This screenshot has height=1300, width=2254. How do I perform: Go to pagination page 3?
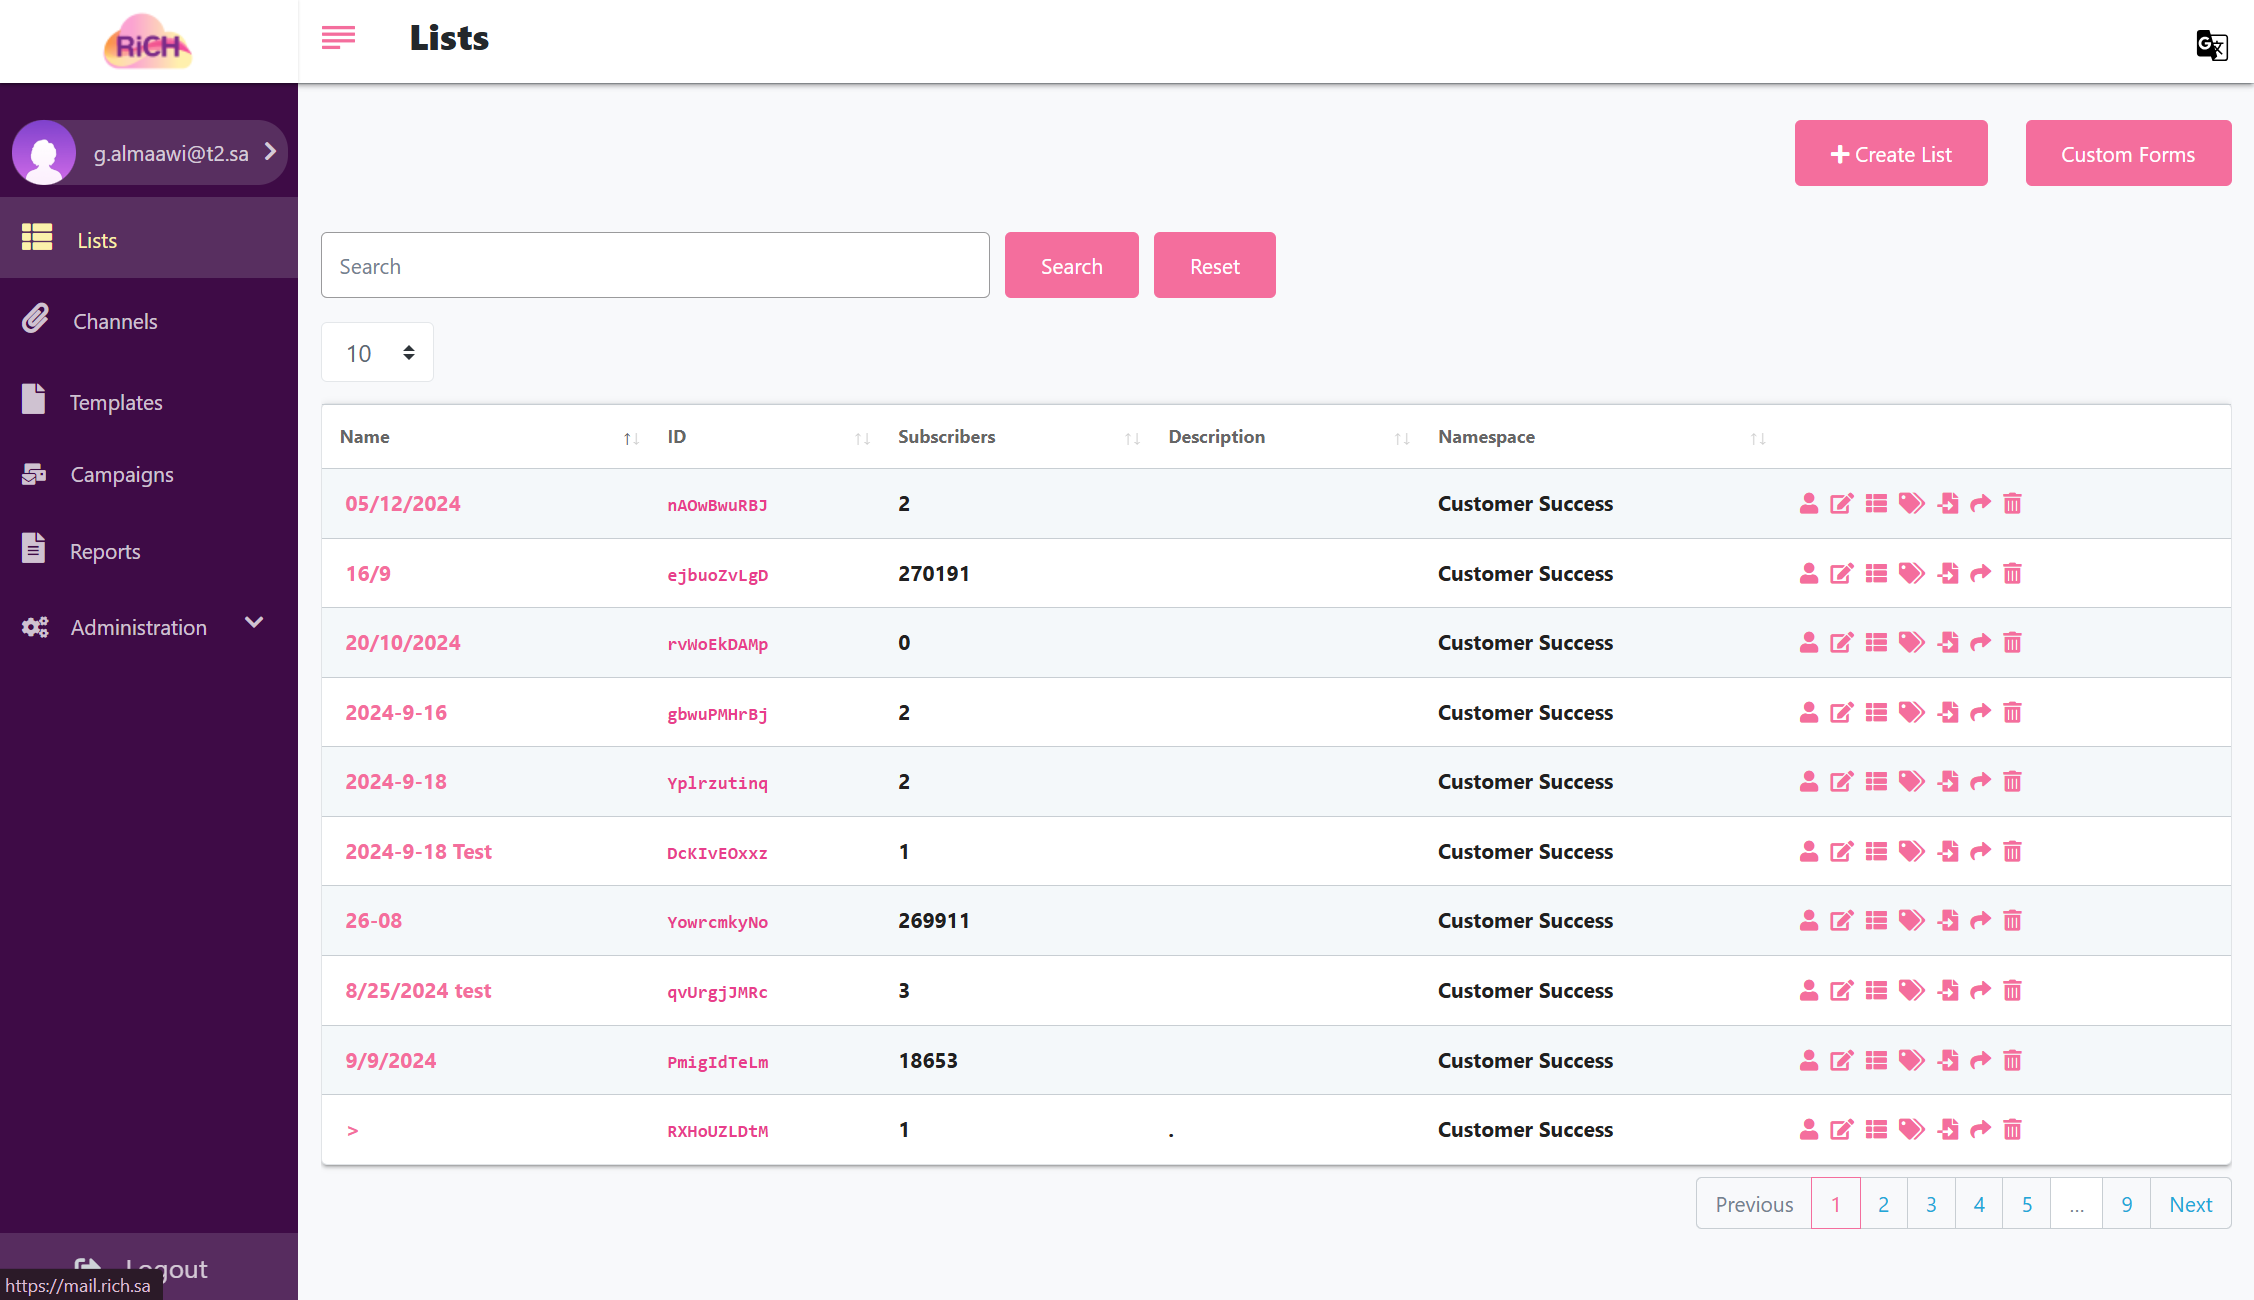click(1931, 1204)
